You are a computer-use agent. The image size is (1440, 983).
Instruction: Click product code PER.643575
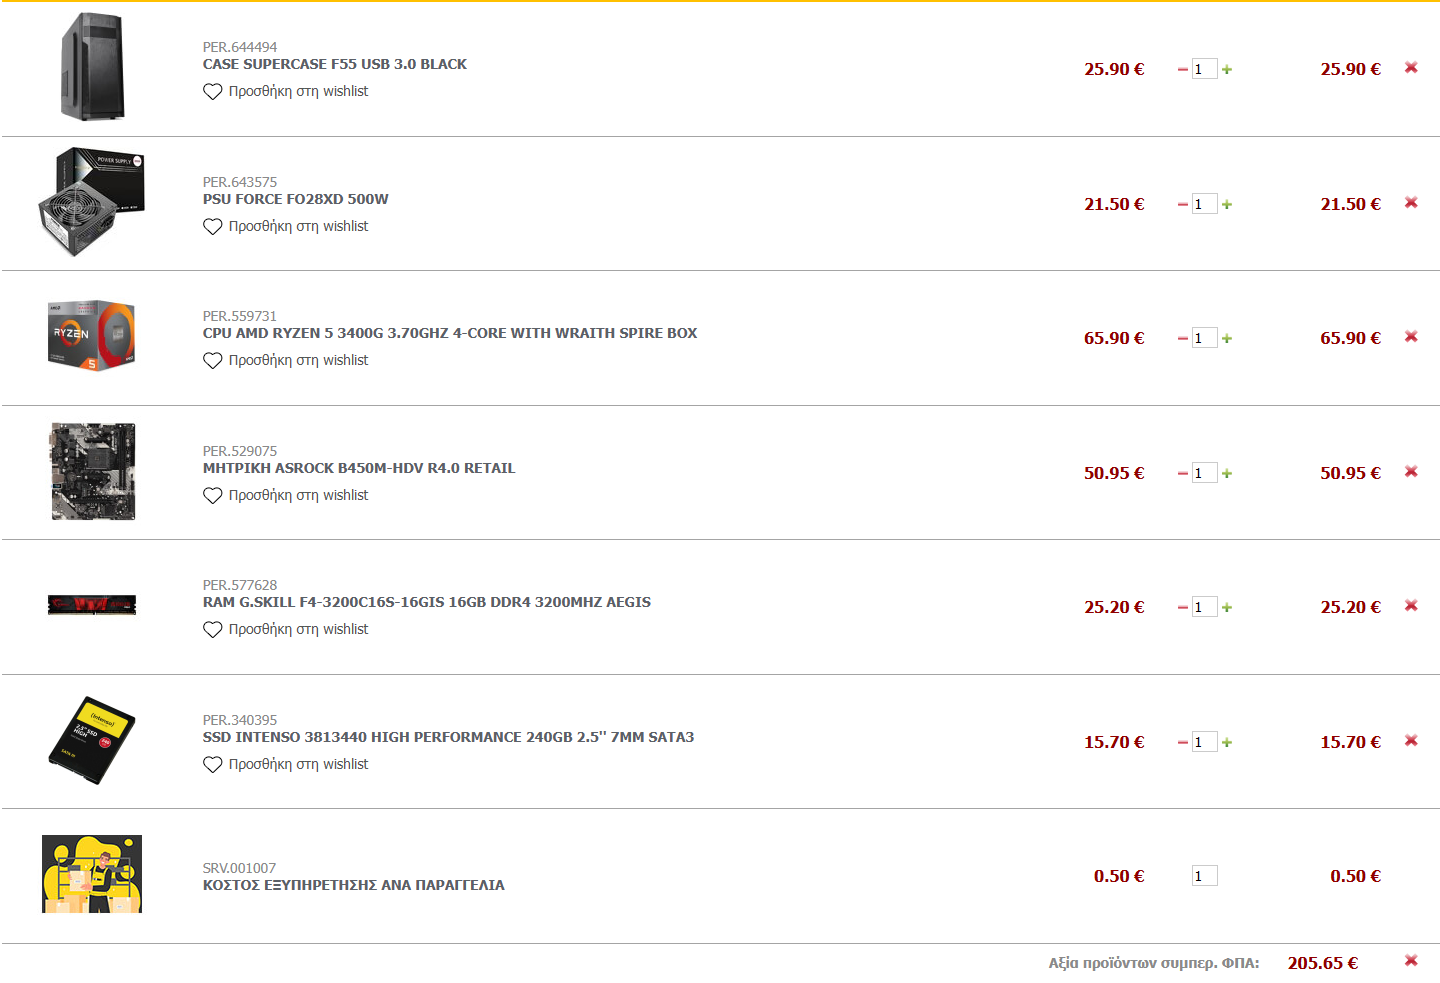click(240, 182)
